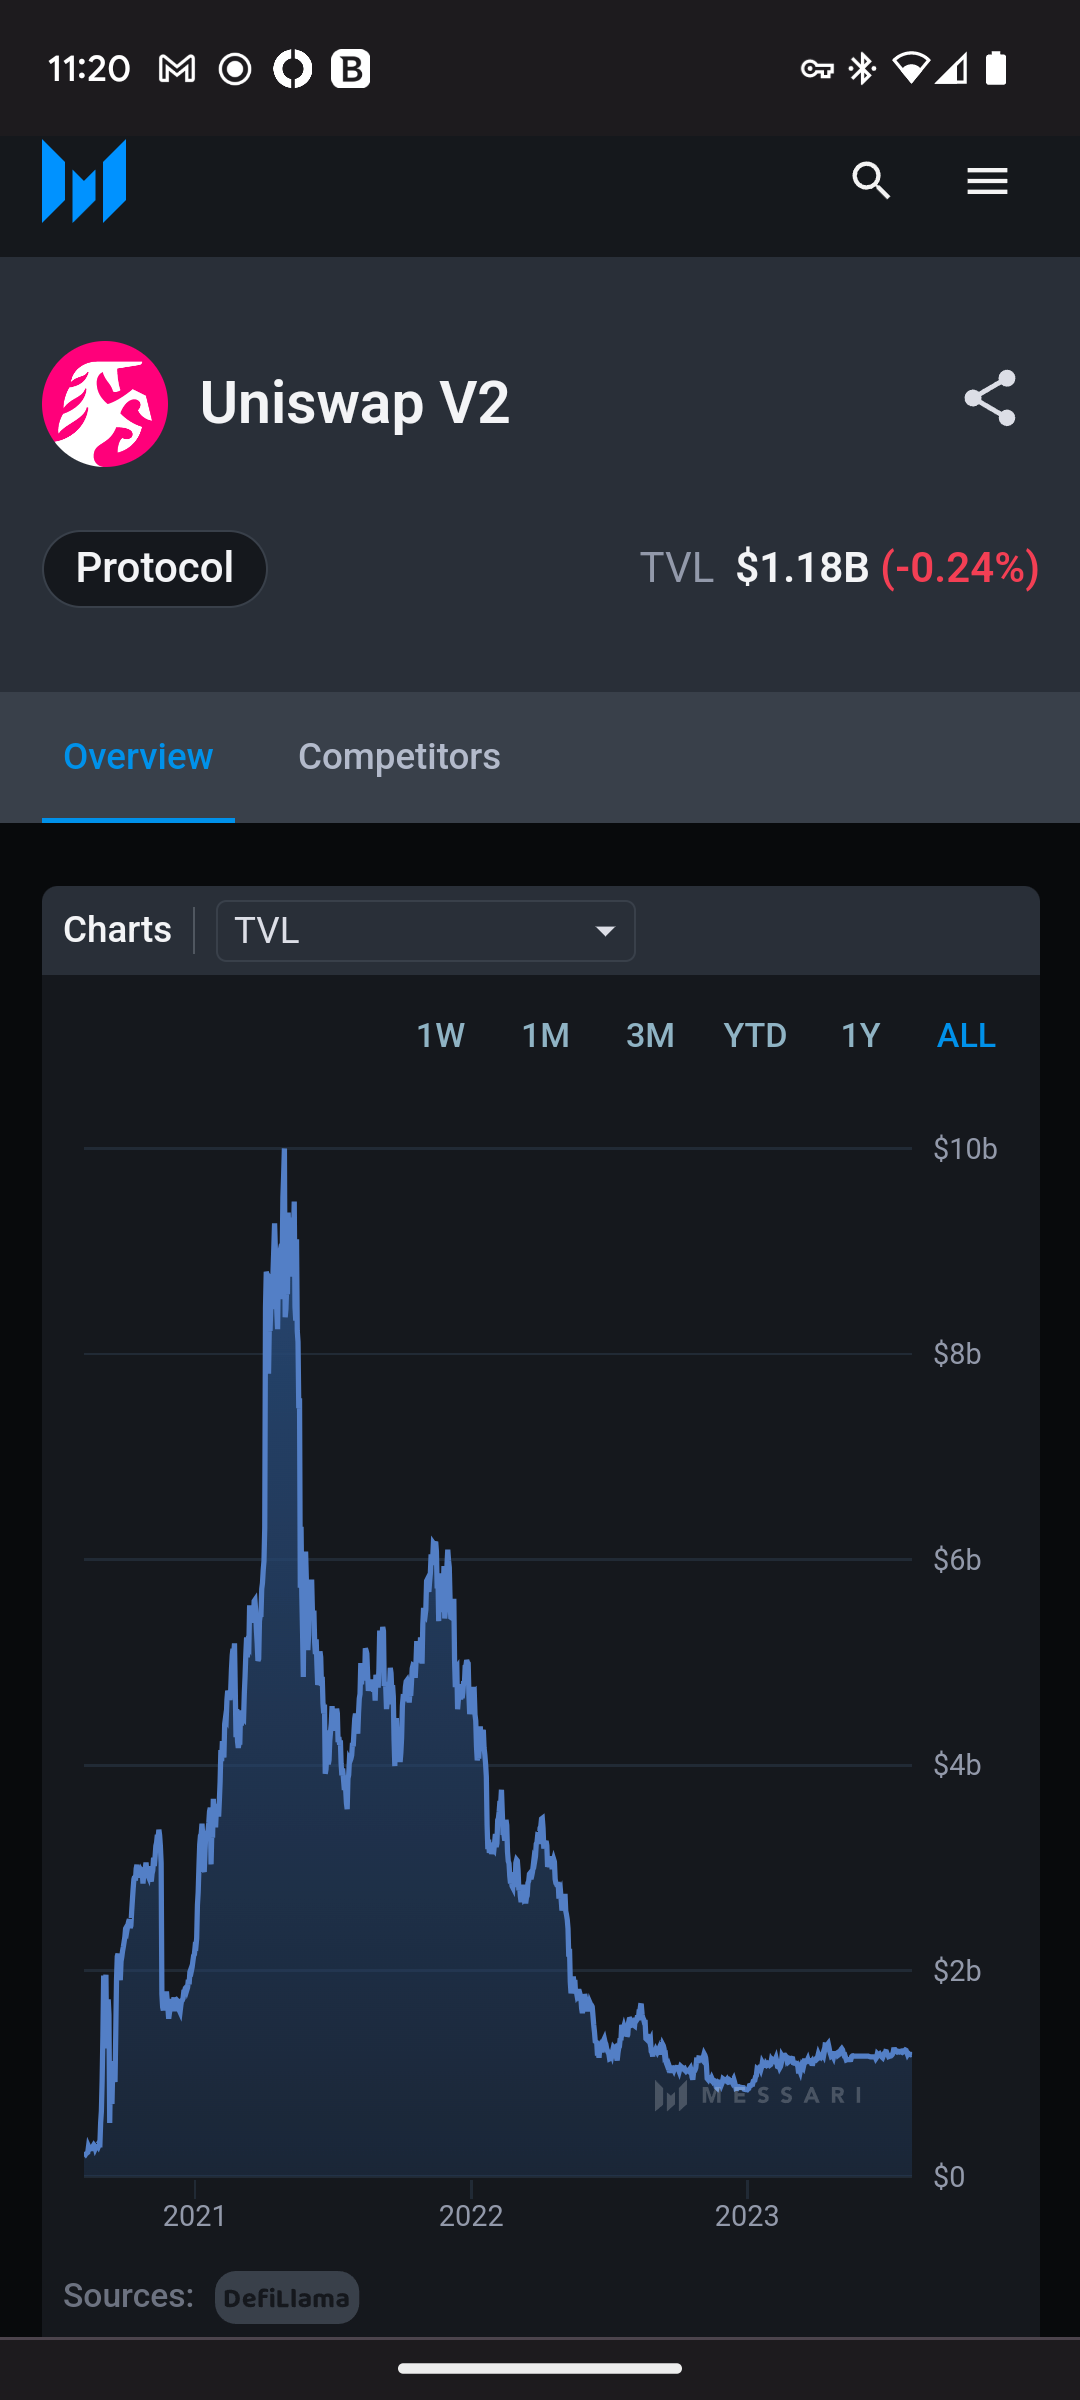Tap the peak of the TVL chart
The width and height of the screenshot is (1080, 2400).
(x=285, y=1152)
